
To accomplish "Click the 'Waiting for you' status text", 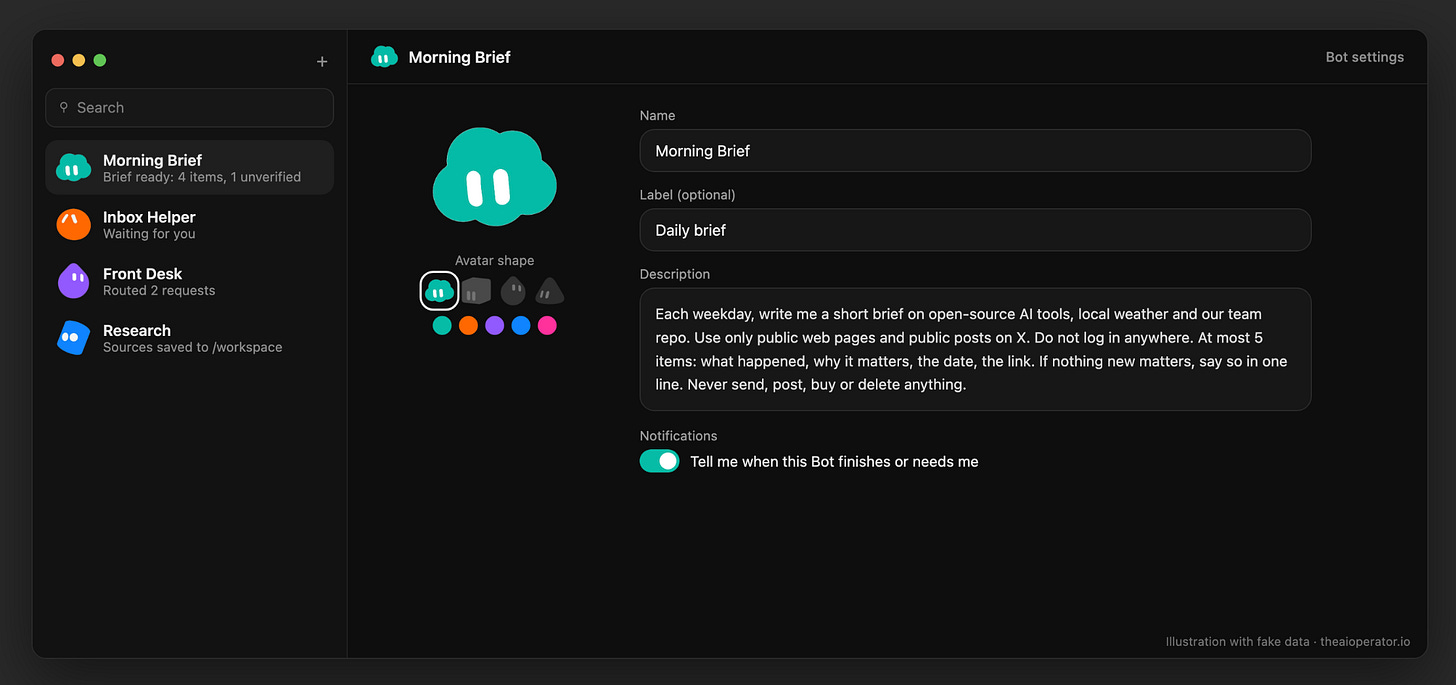I will 149,234.
